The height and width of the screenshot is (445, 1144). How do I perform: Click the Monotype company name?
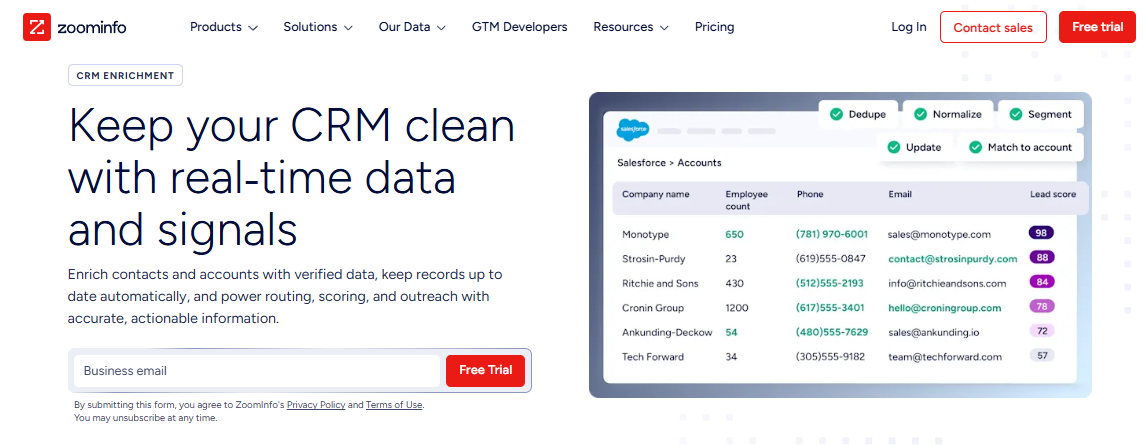click(645, 235)
